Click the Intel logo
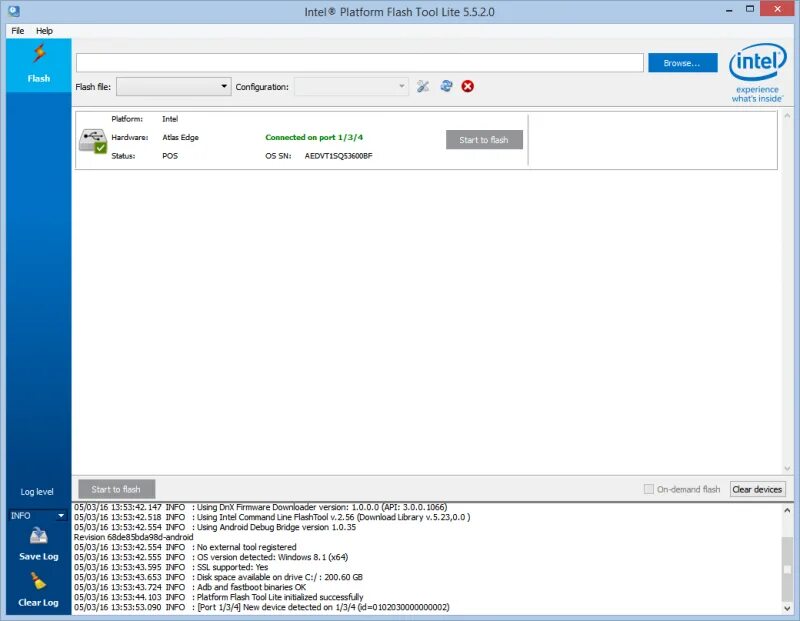This screenshot has width=800, height=621. [x=758, y=73]
